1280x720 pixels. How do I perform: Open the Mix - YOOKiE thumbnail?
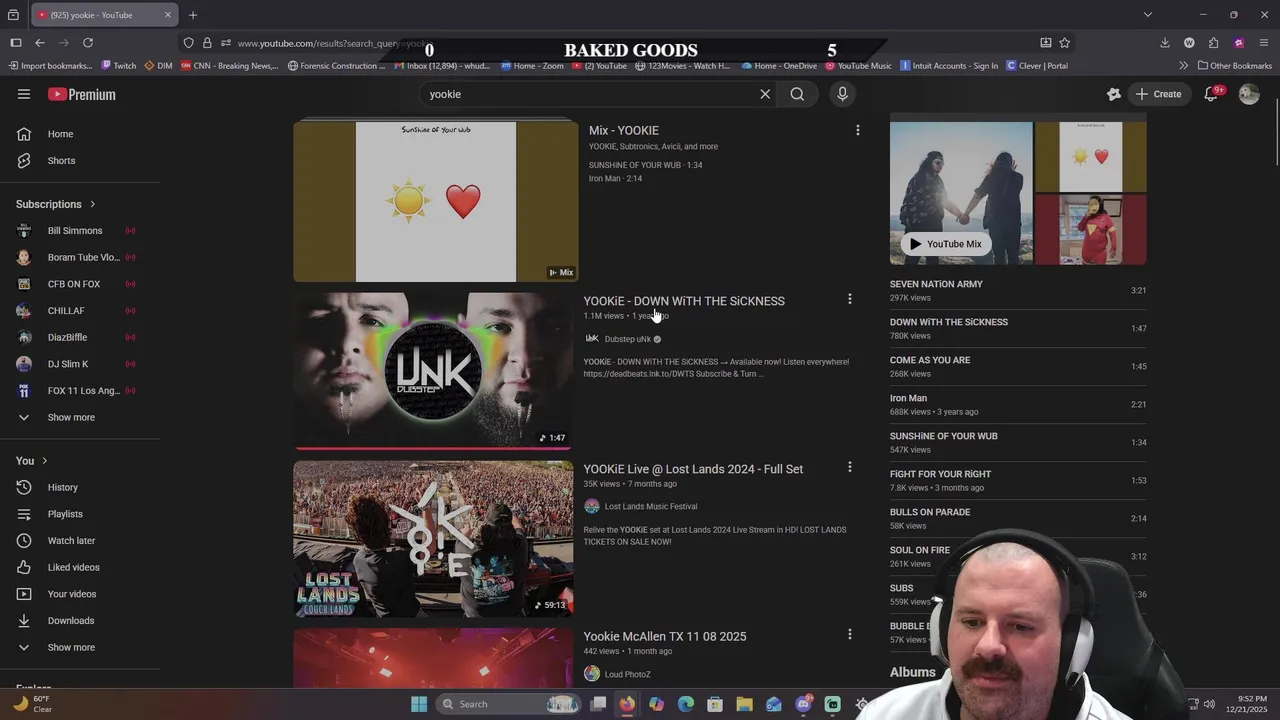(x=436, y=201)
